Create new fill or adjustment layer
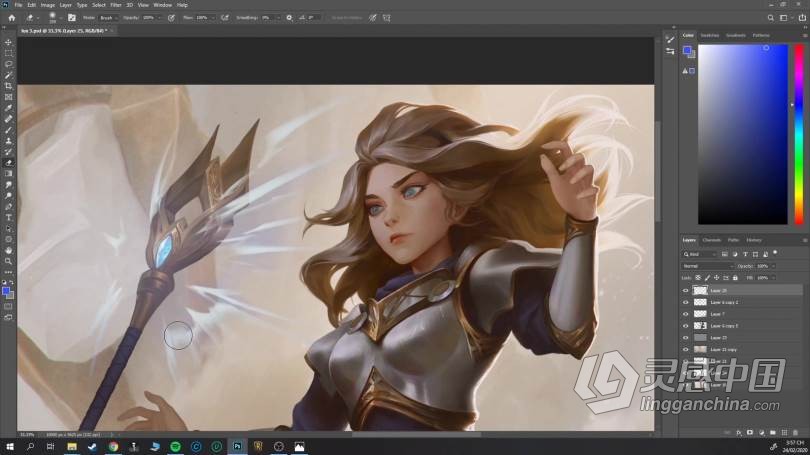 click(x=761, y=432)
